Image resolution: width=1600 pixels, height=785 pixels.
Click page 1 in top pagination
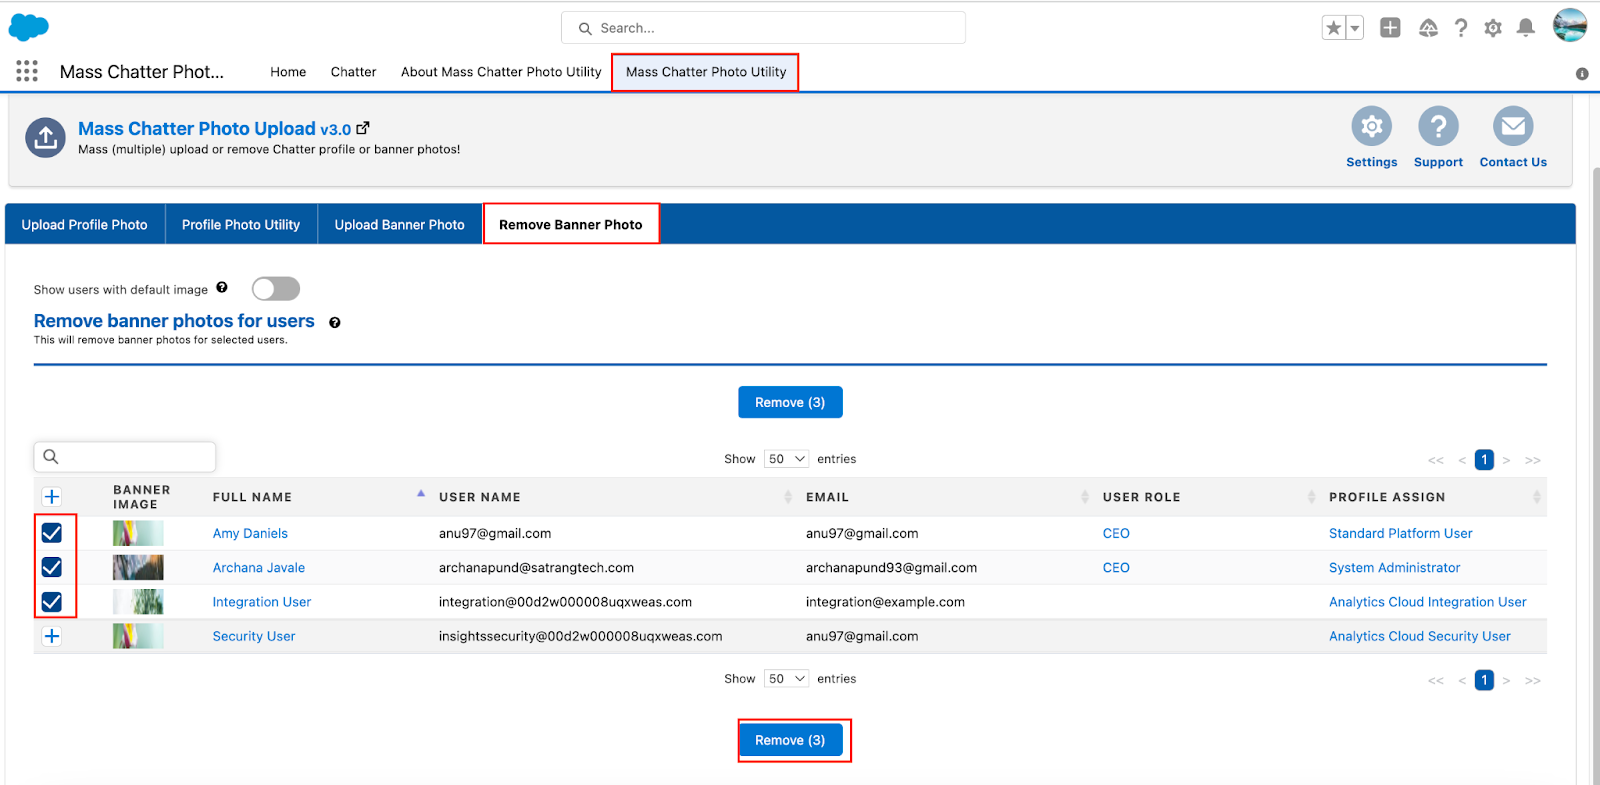coord(1484,459)
